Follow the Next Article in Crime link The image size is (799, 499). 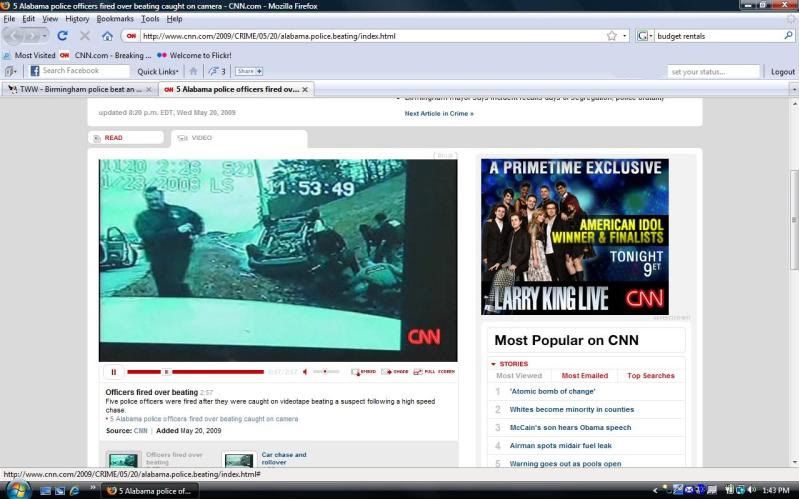tap(439, 114)
